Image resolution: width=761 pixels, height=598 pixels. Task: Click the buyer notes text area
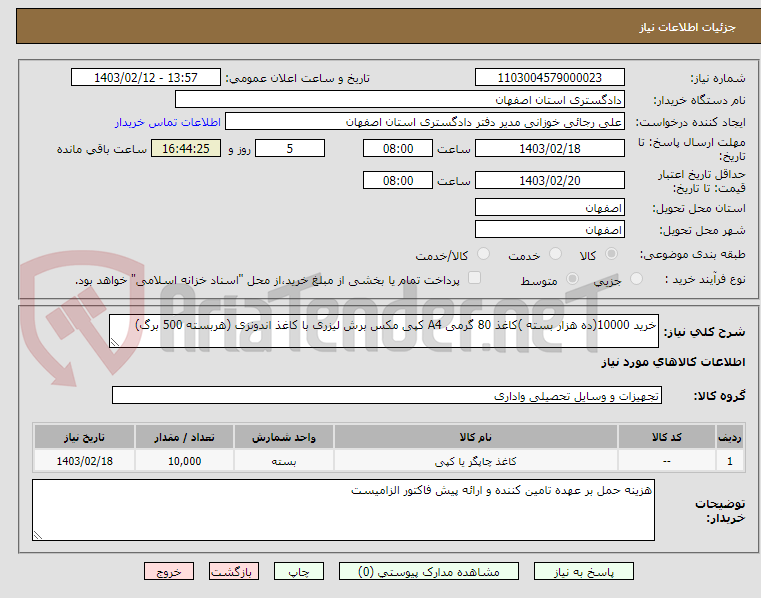[x=344, y=510]
